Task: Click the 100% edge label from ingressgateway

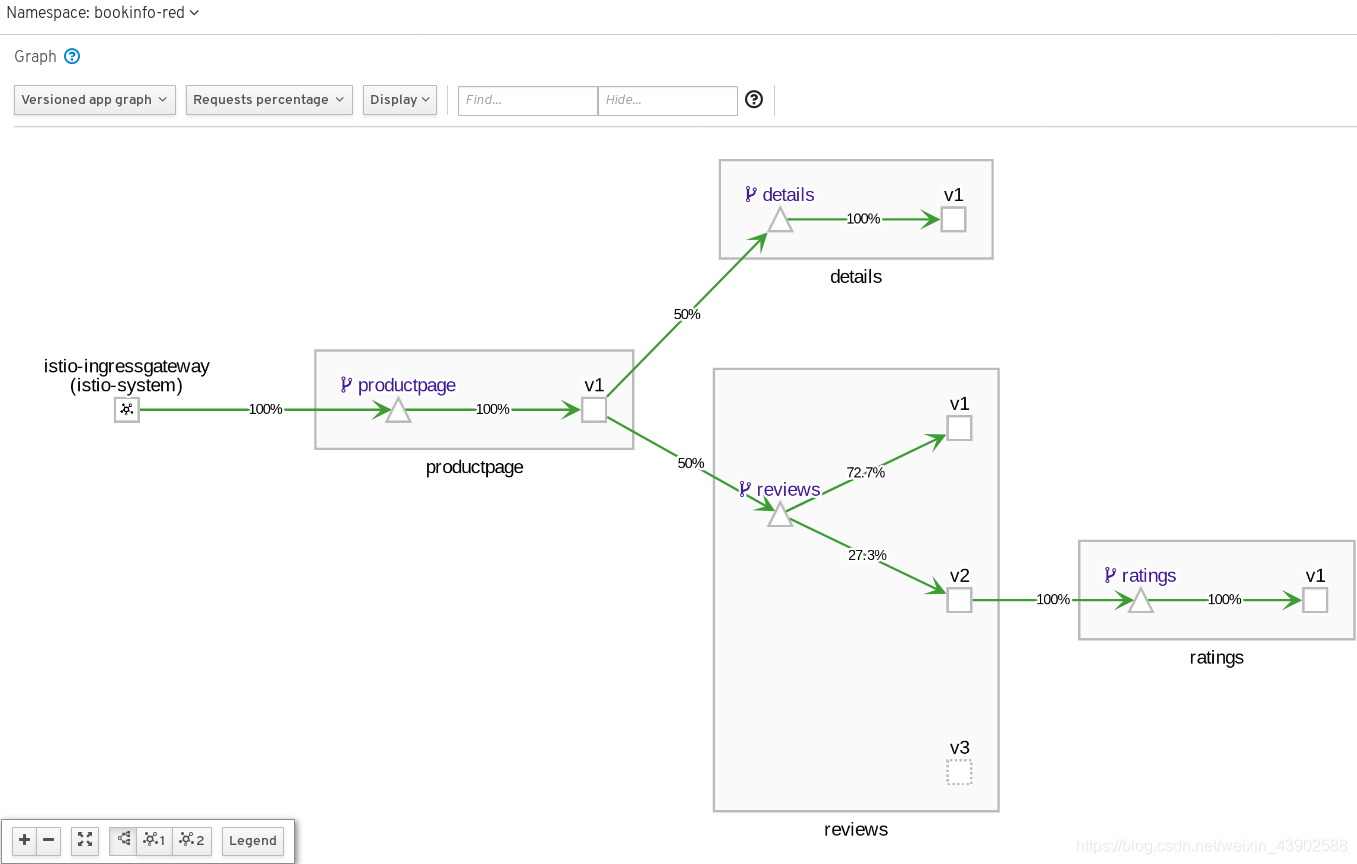Action: point(266,409)
